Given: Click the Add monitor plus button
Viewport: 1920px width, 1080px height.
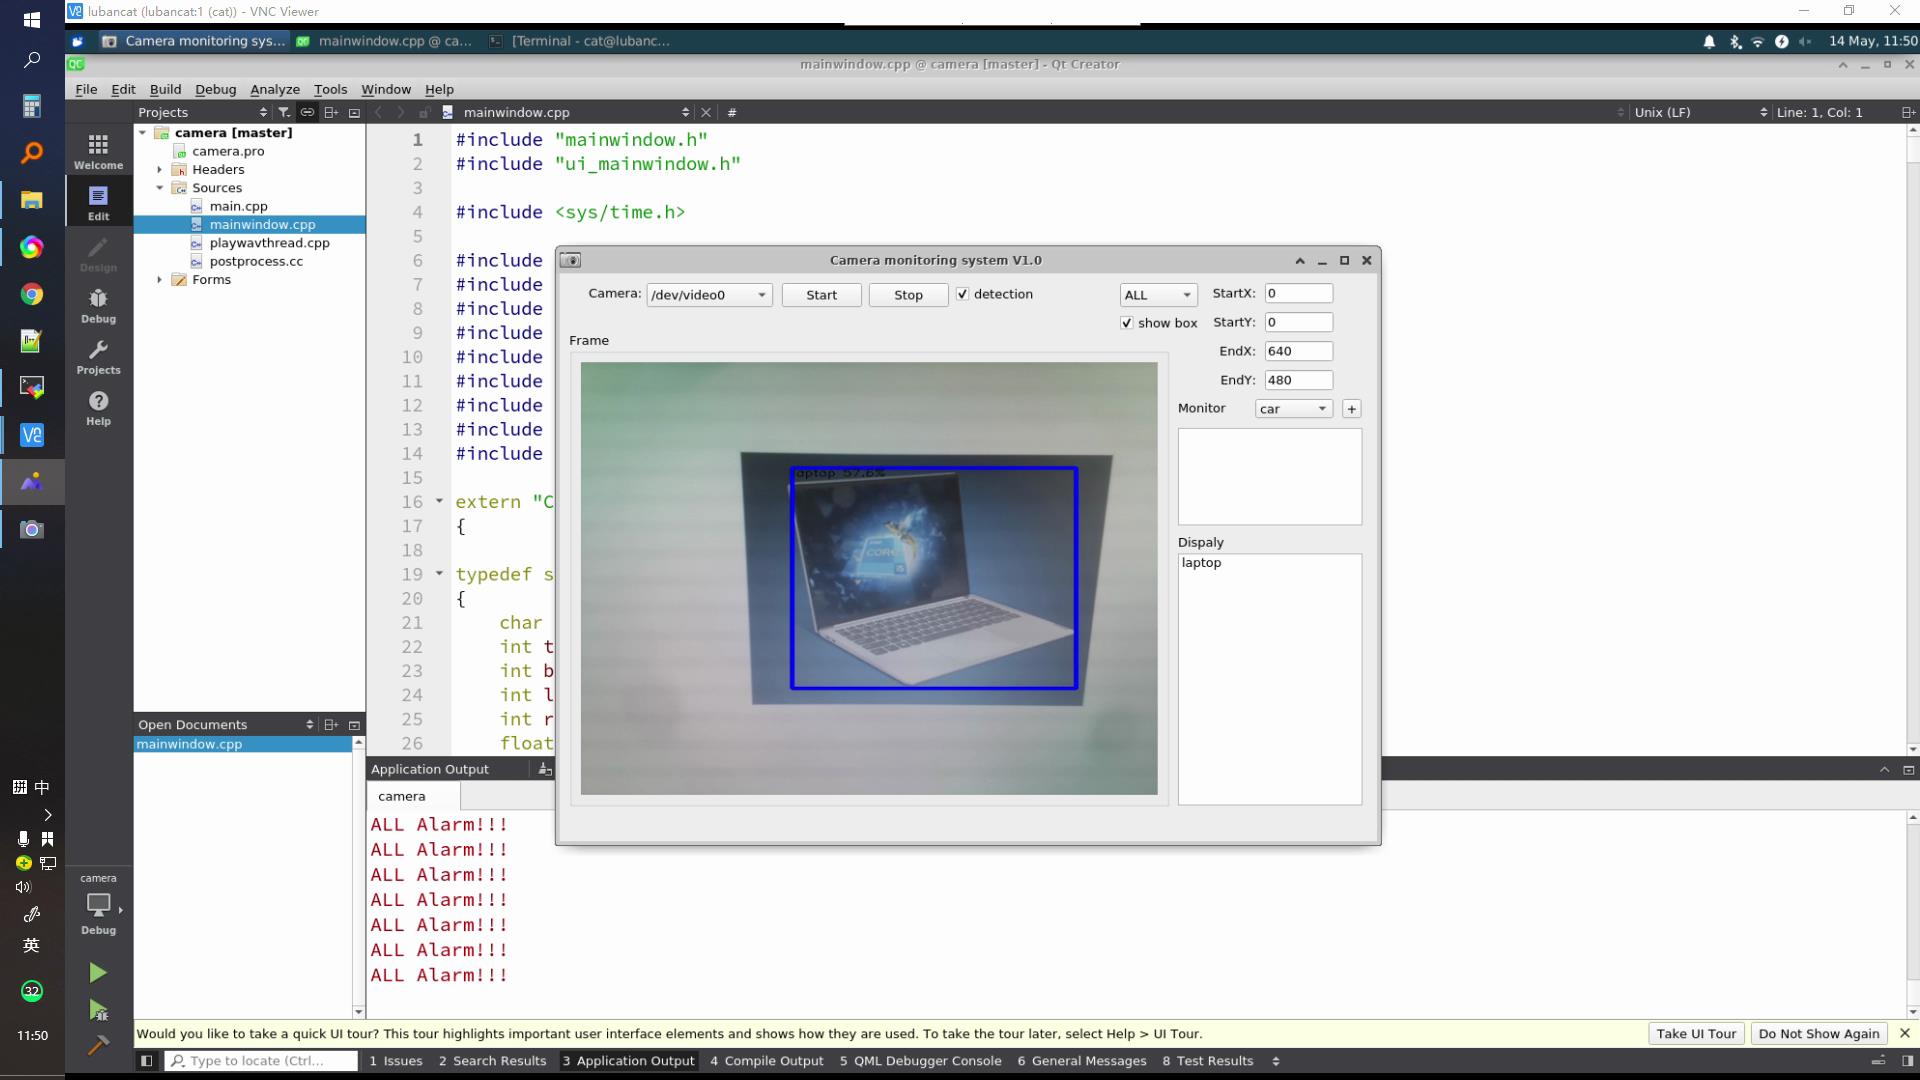Looking at the screenshot, I should [x=1352, y=409].
